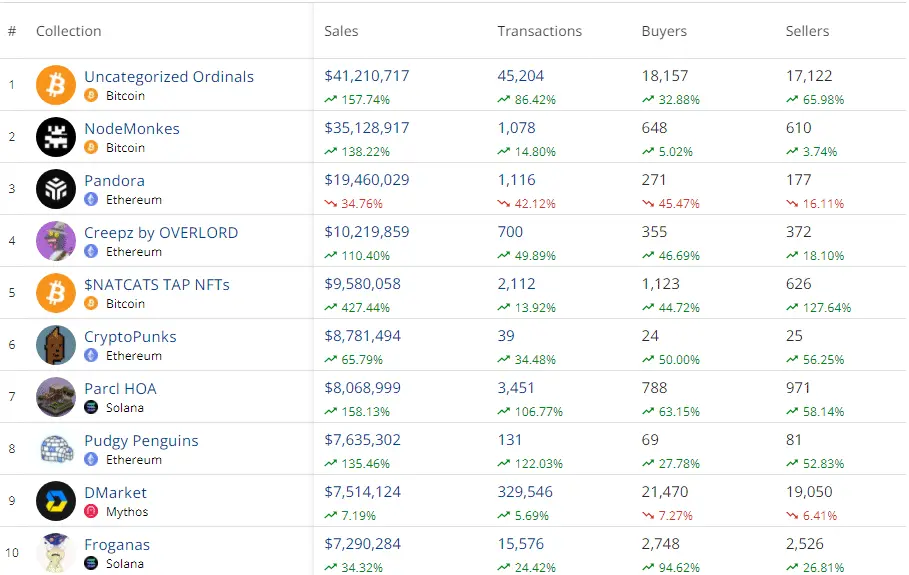This screenshot has height=575, width=909.
Task: Click Ethereum chain icon under Pandora
Action: point(91,199)
